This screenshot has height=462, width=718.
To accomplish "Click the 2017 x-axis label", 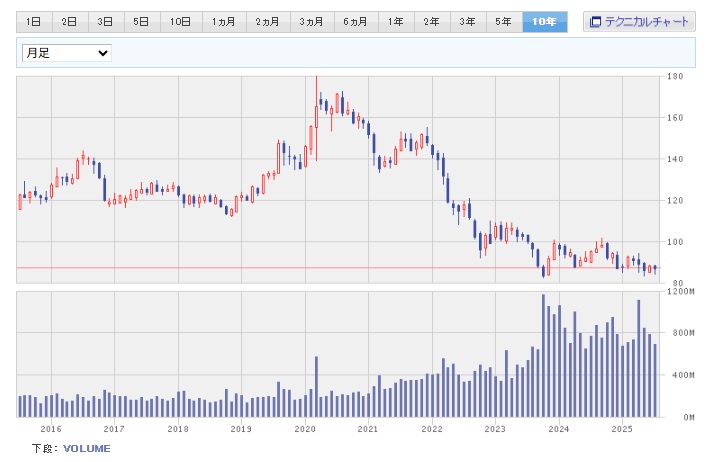I will (114, 429).
